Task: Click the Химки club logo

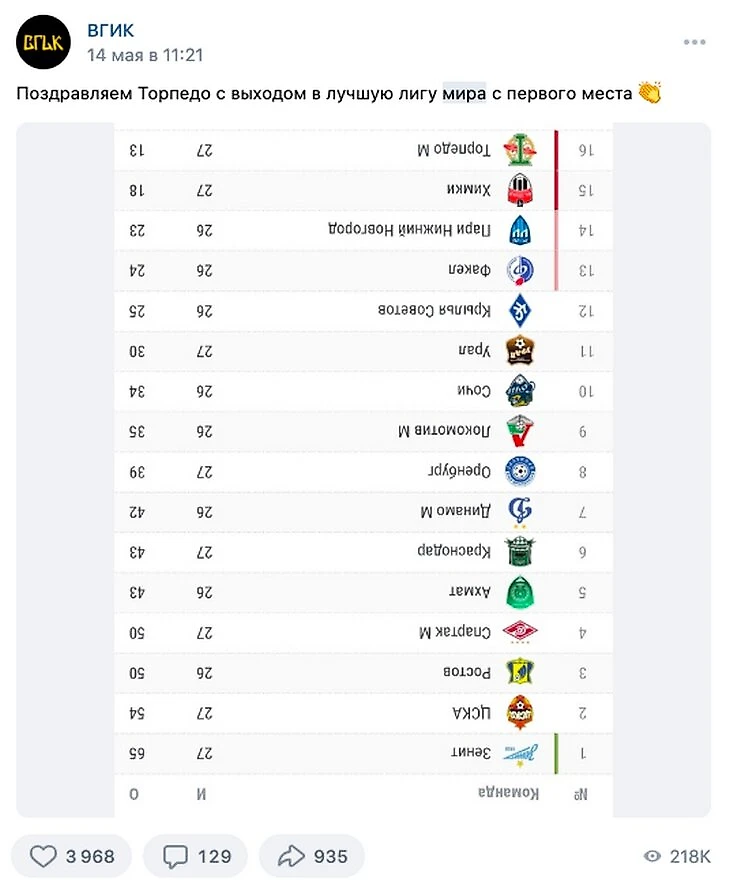Action: point(520,190)
